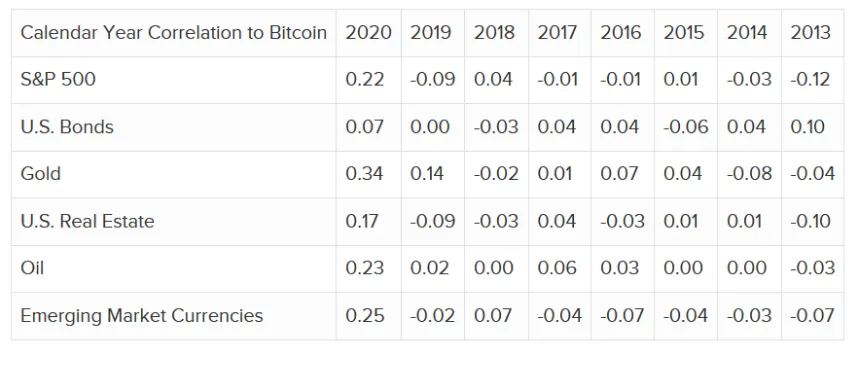
Task: Click Emerging Market Currencies 2020 value 0.25
Action: coord(365,316)
